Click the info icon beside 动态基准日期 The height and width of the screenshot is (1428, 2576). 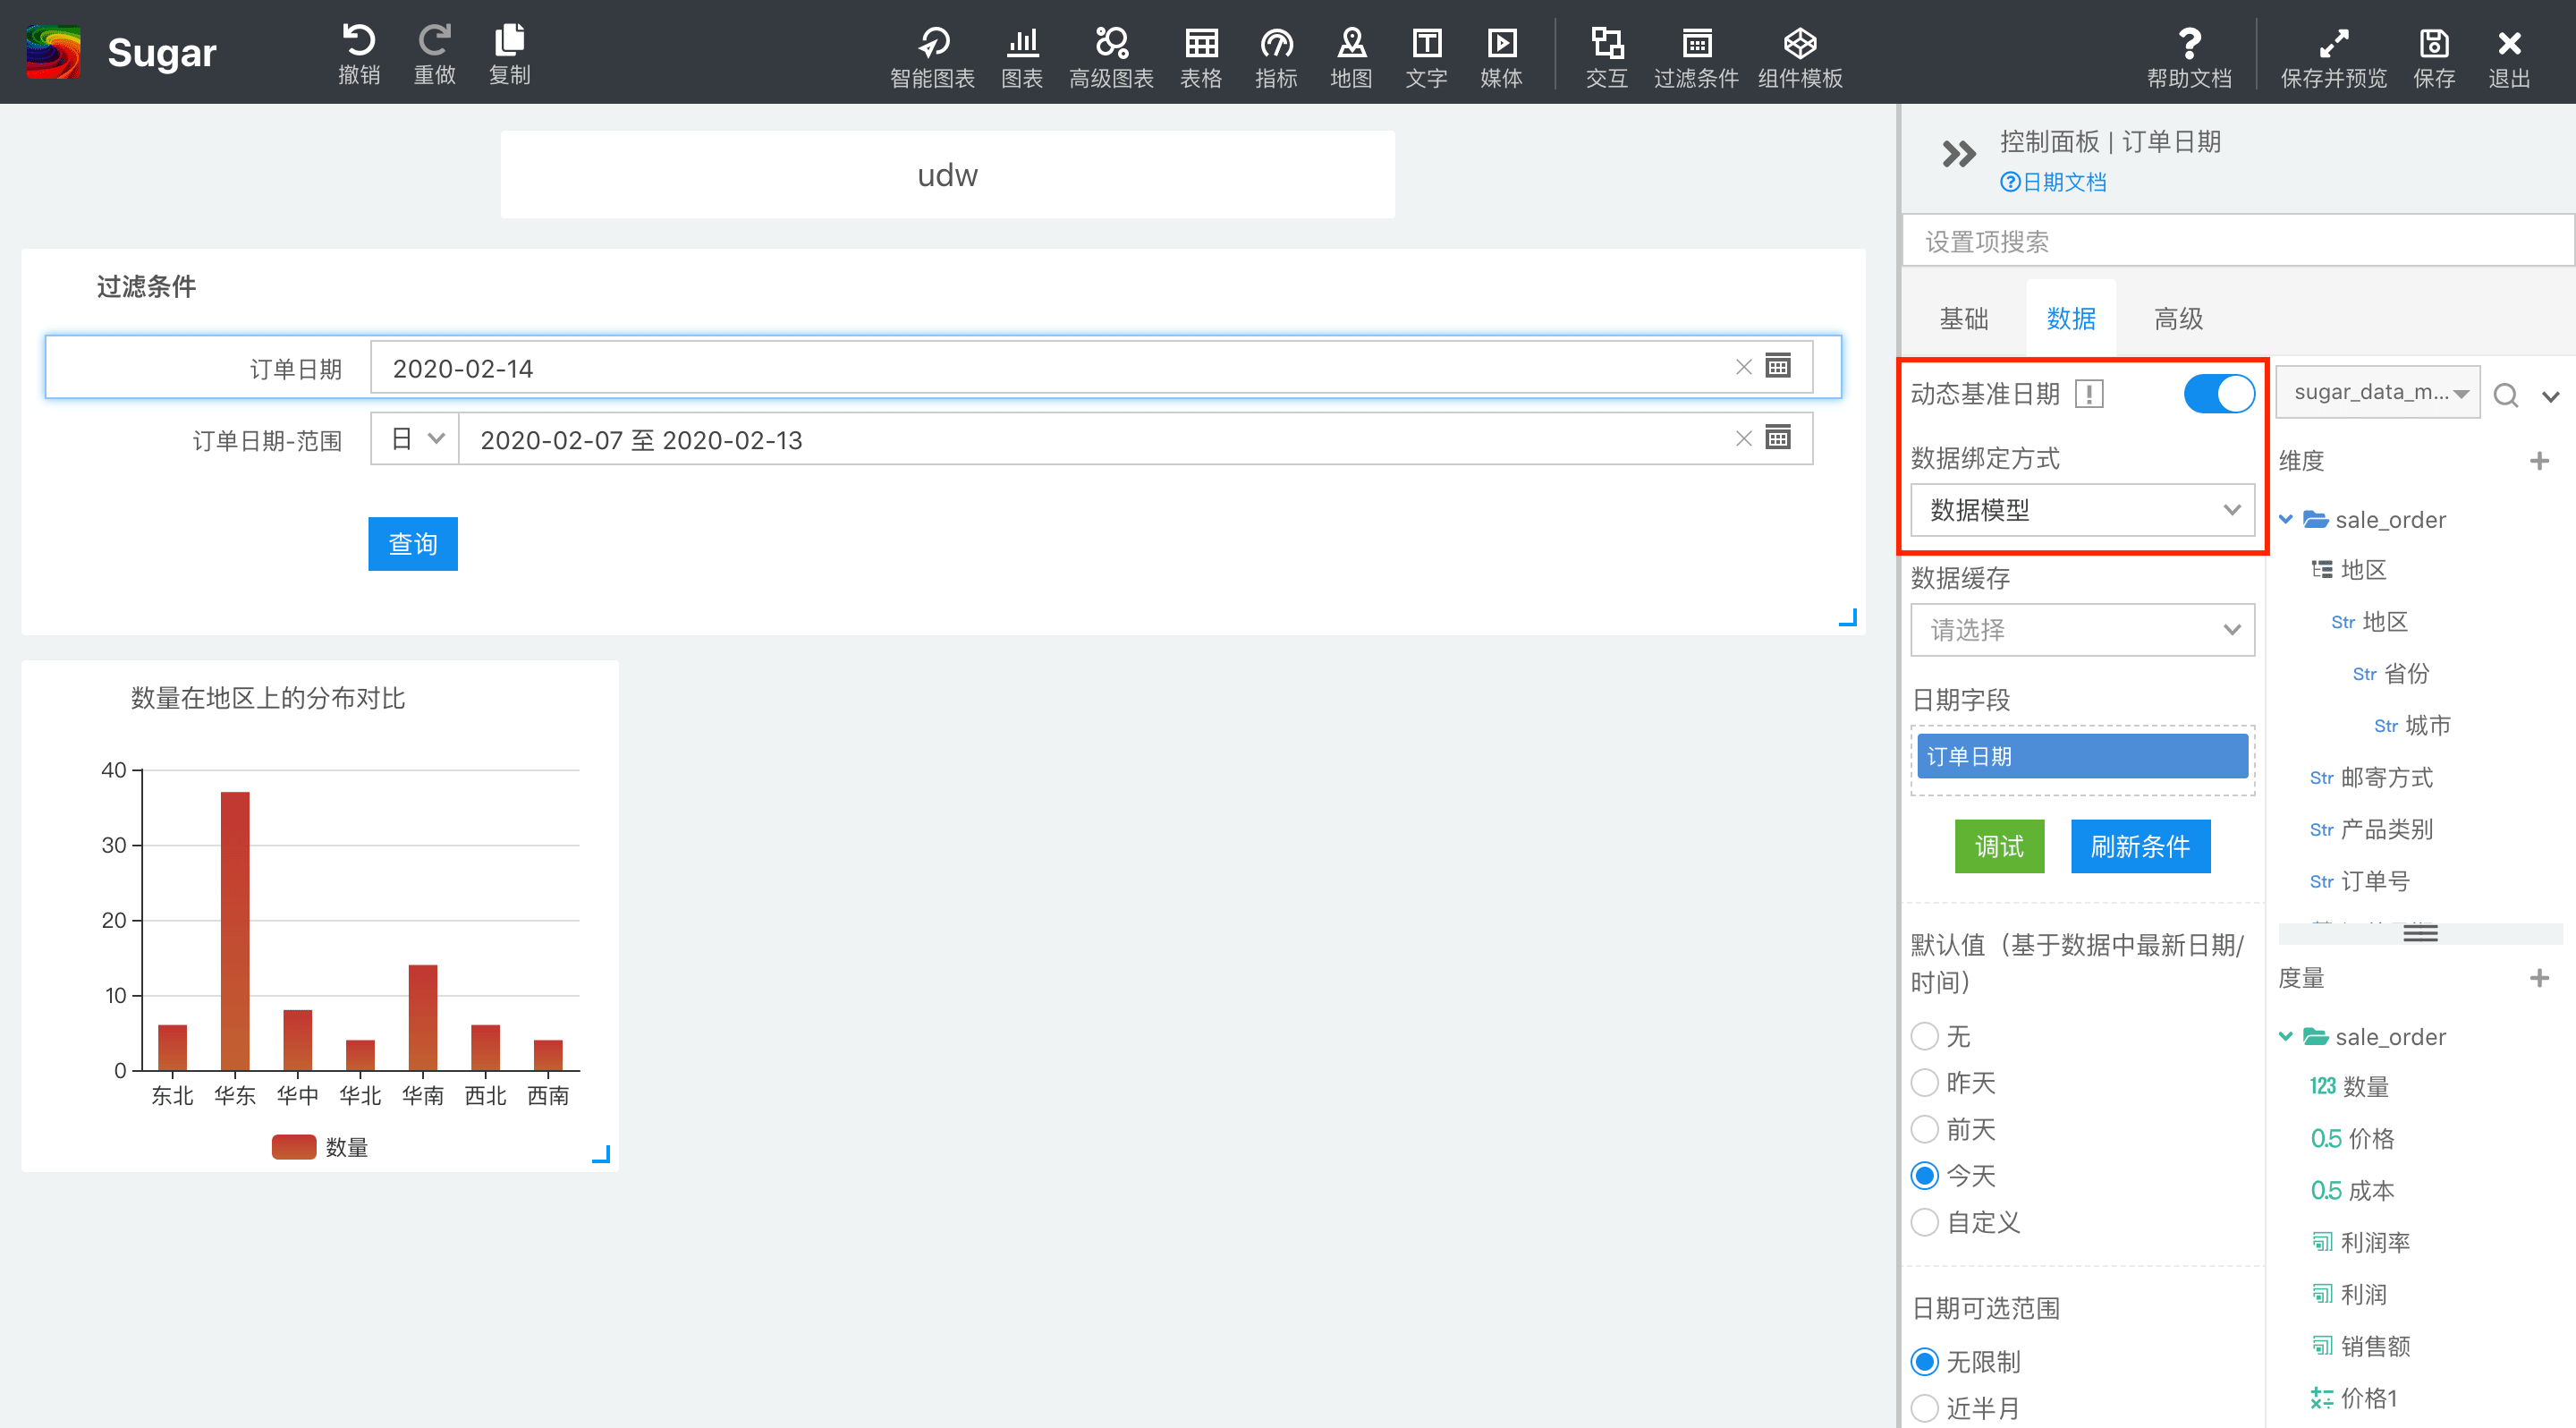[x=2089, y=394]
